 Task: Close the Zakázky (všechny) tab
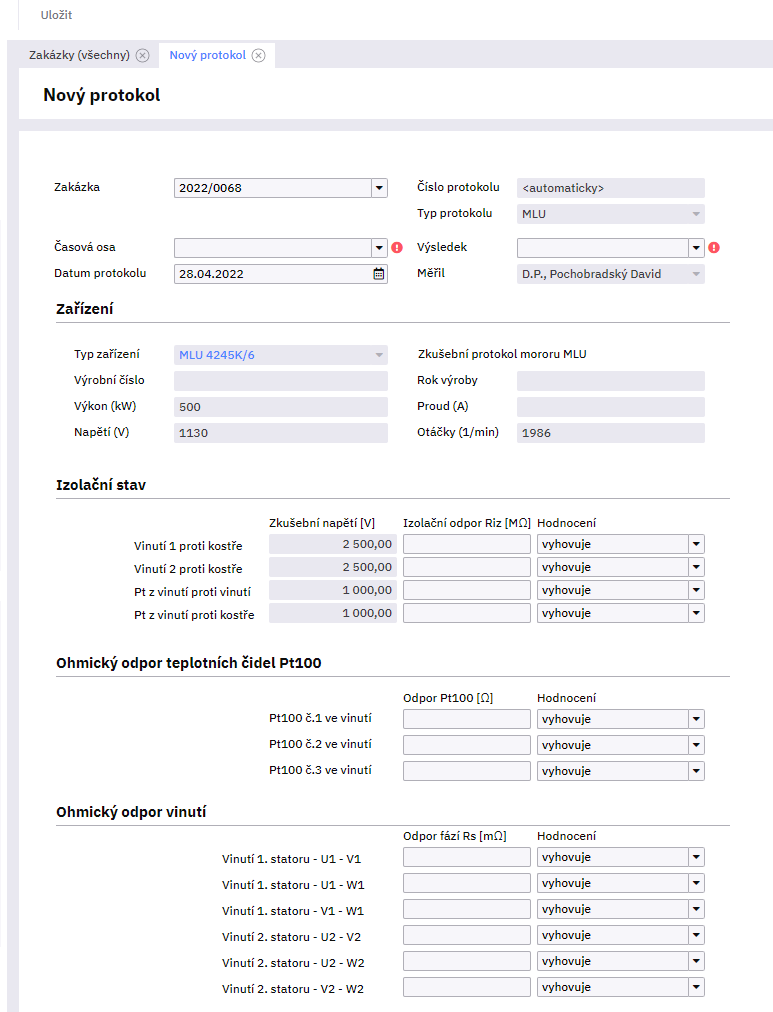point(142,56)
